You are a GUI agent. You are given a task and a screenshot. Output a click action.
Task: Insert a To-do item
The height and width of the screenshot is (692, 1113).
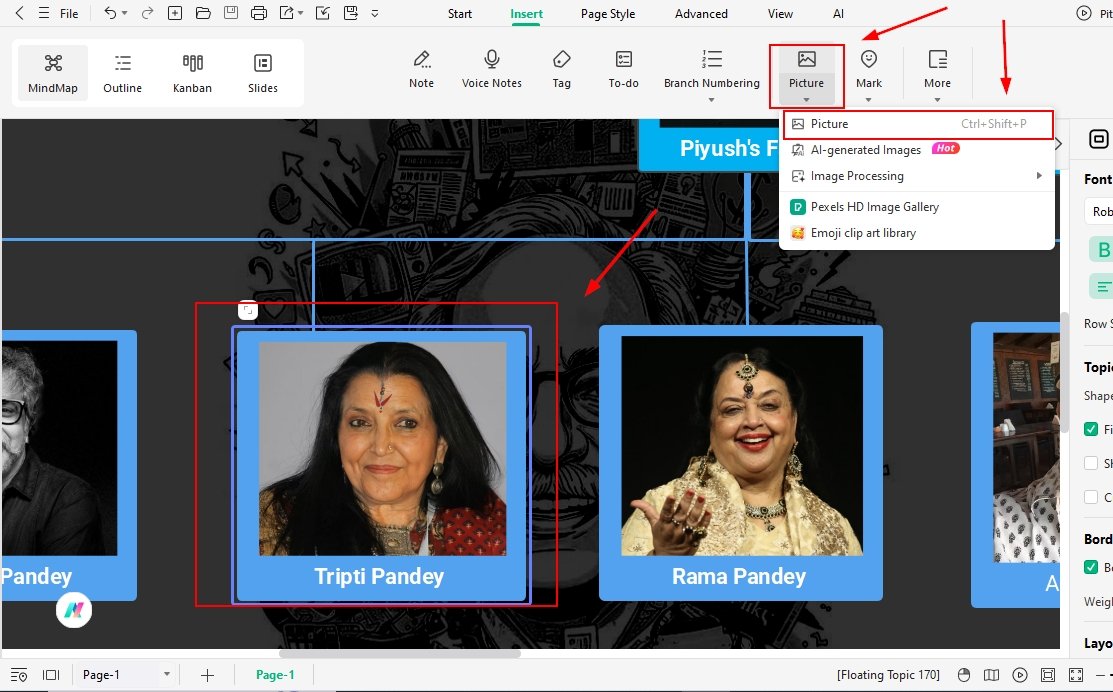(623, 69)
